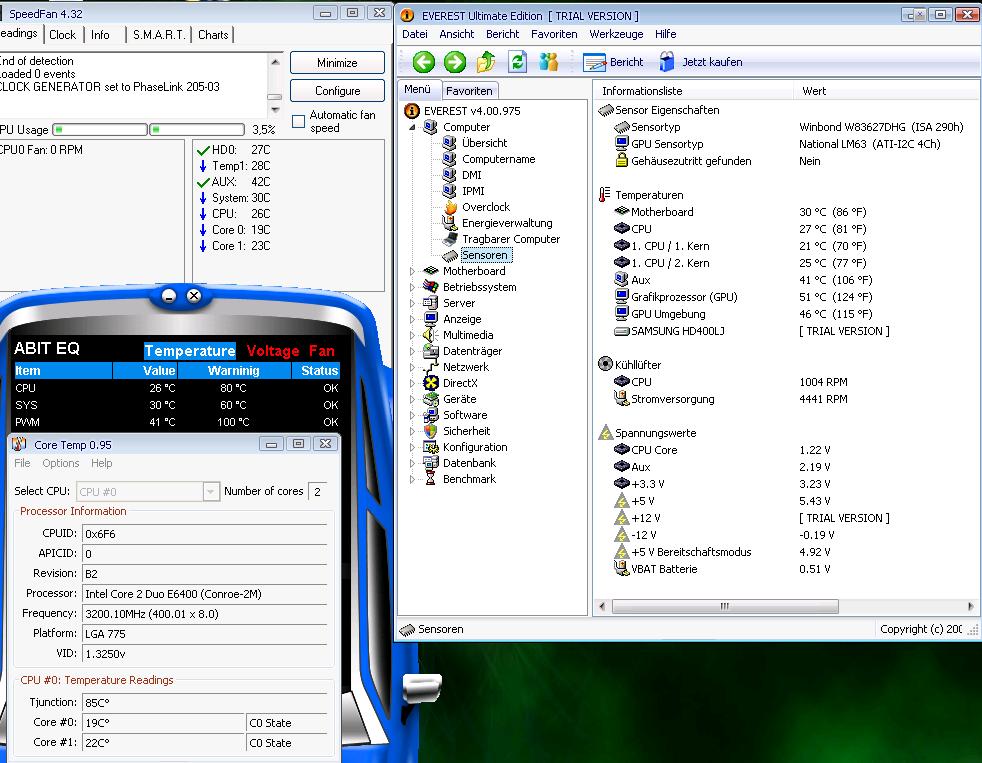This screenshot has width=982, height=763.
Task: Select the EVEREST v4.00.975 root node
Action: click(472, 111)
